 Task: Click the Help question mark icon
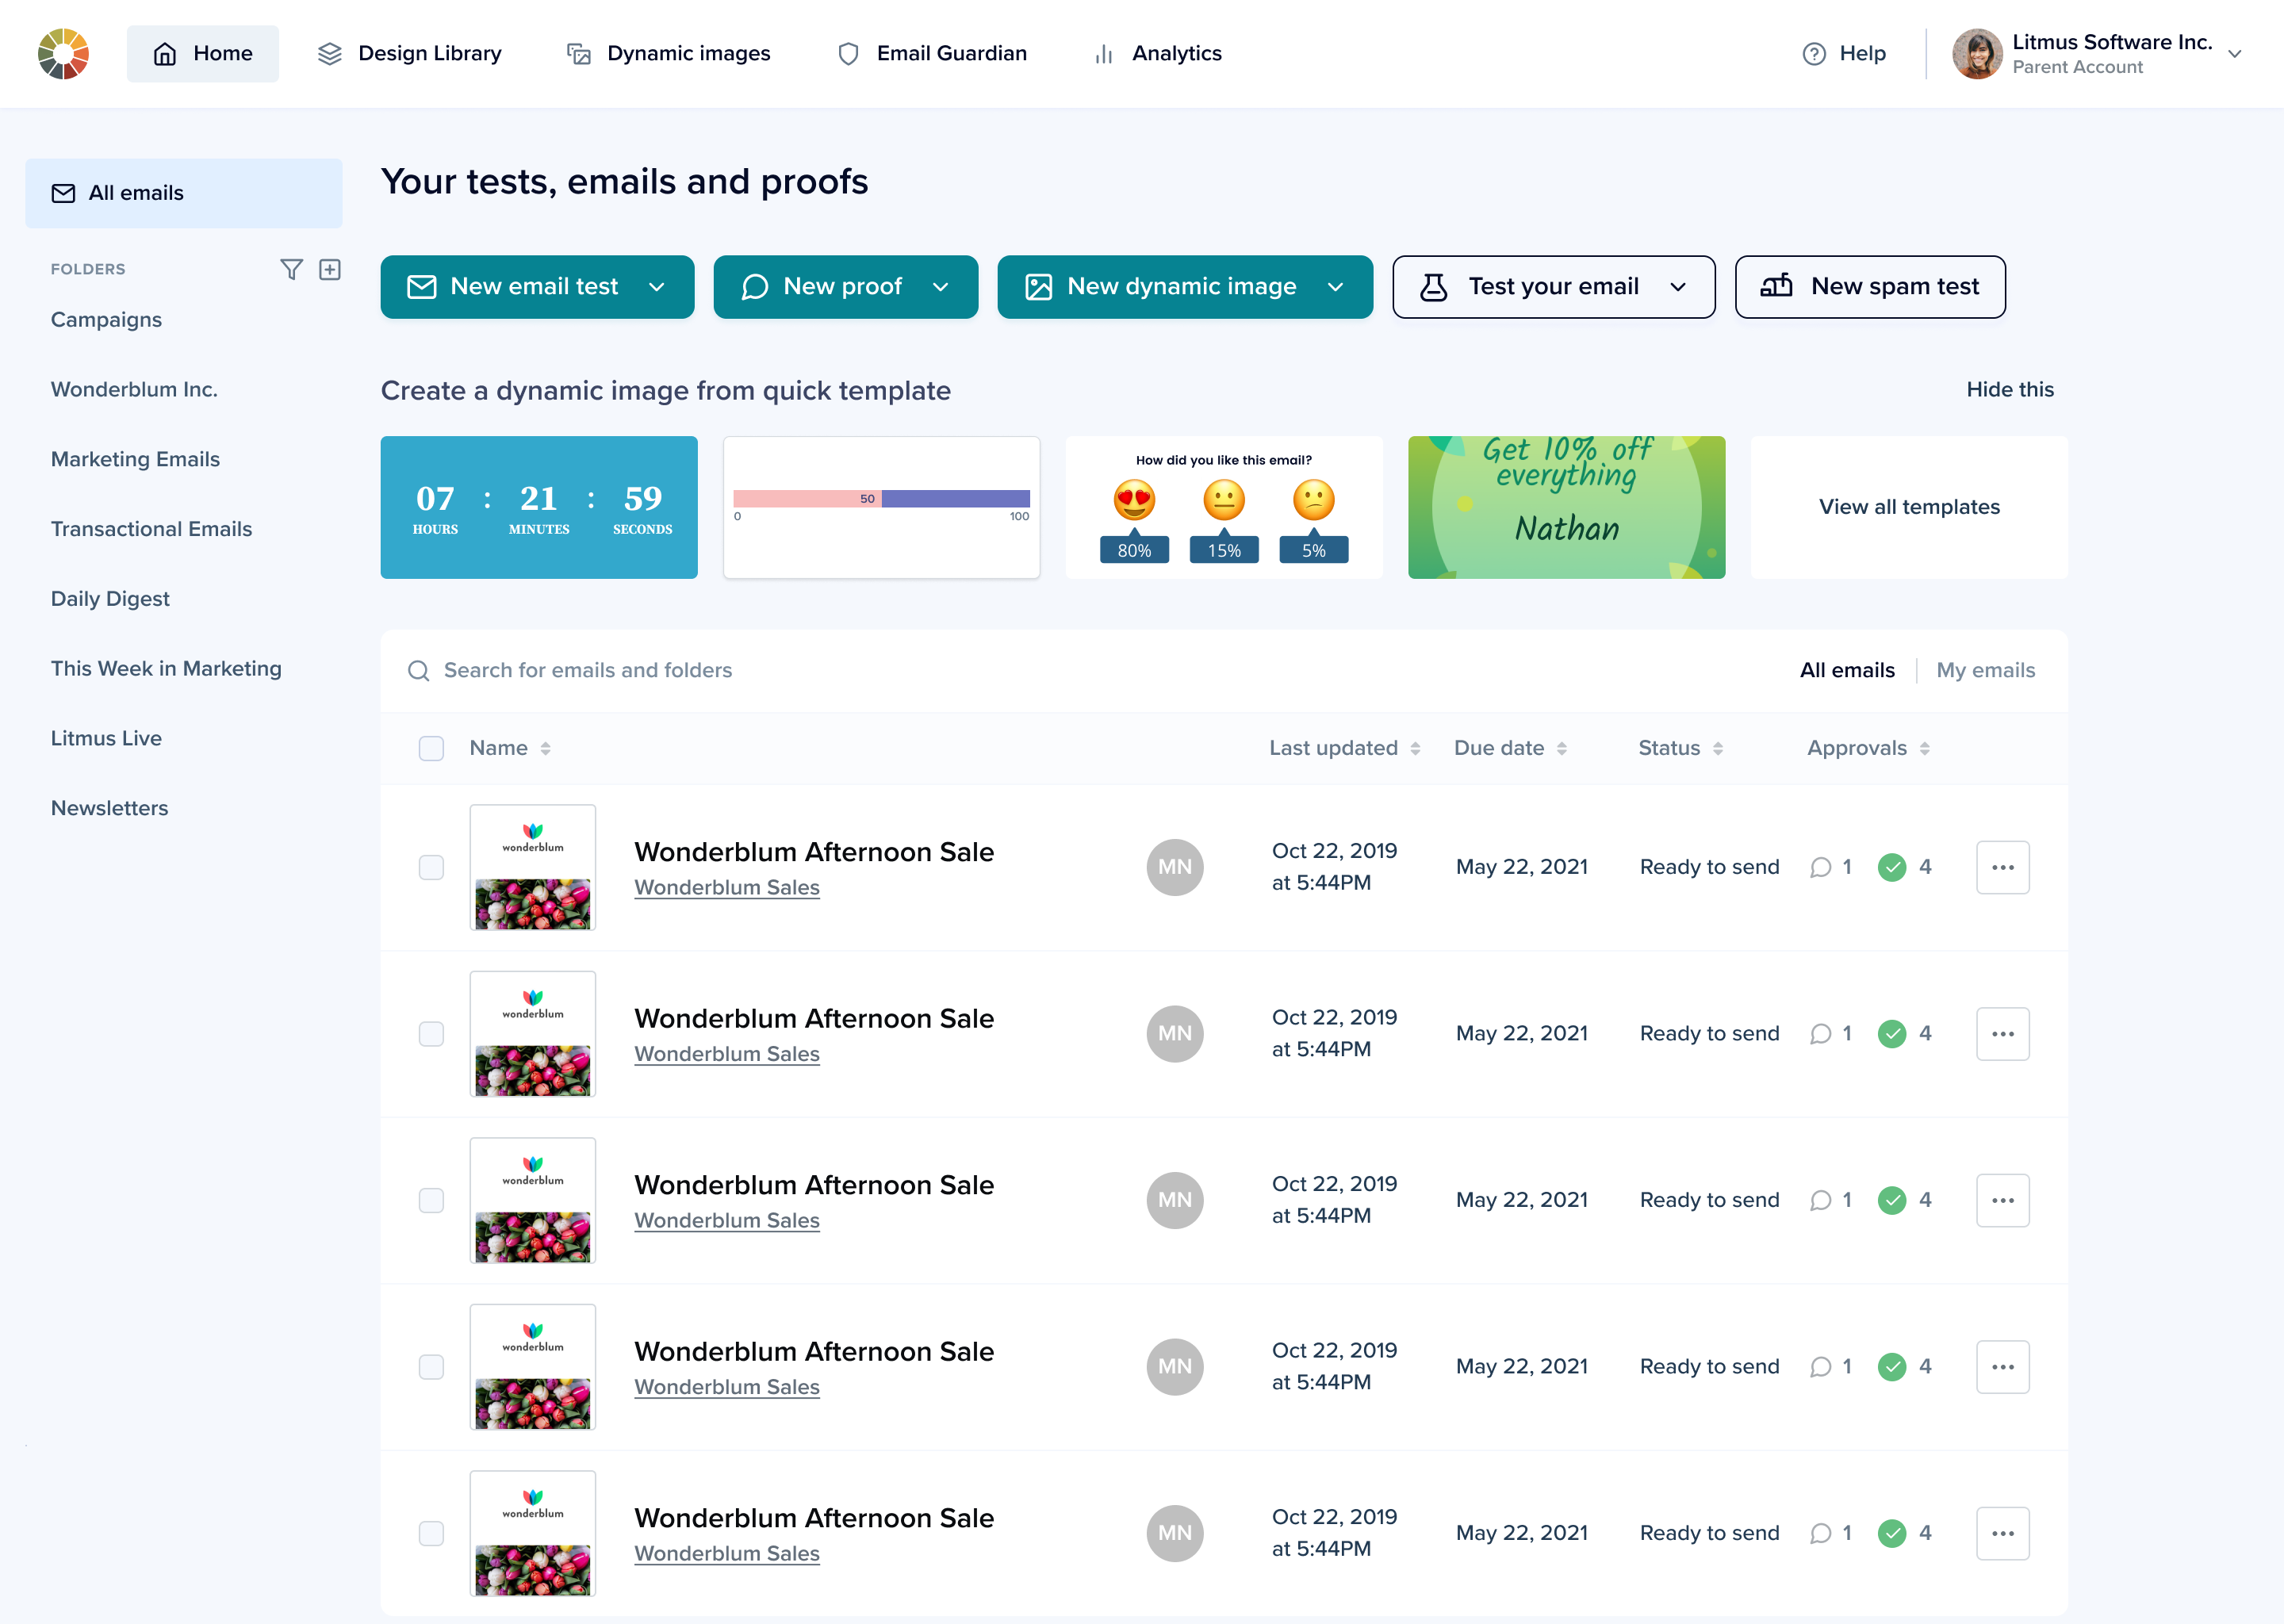[1813, 54]
